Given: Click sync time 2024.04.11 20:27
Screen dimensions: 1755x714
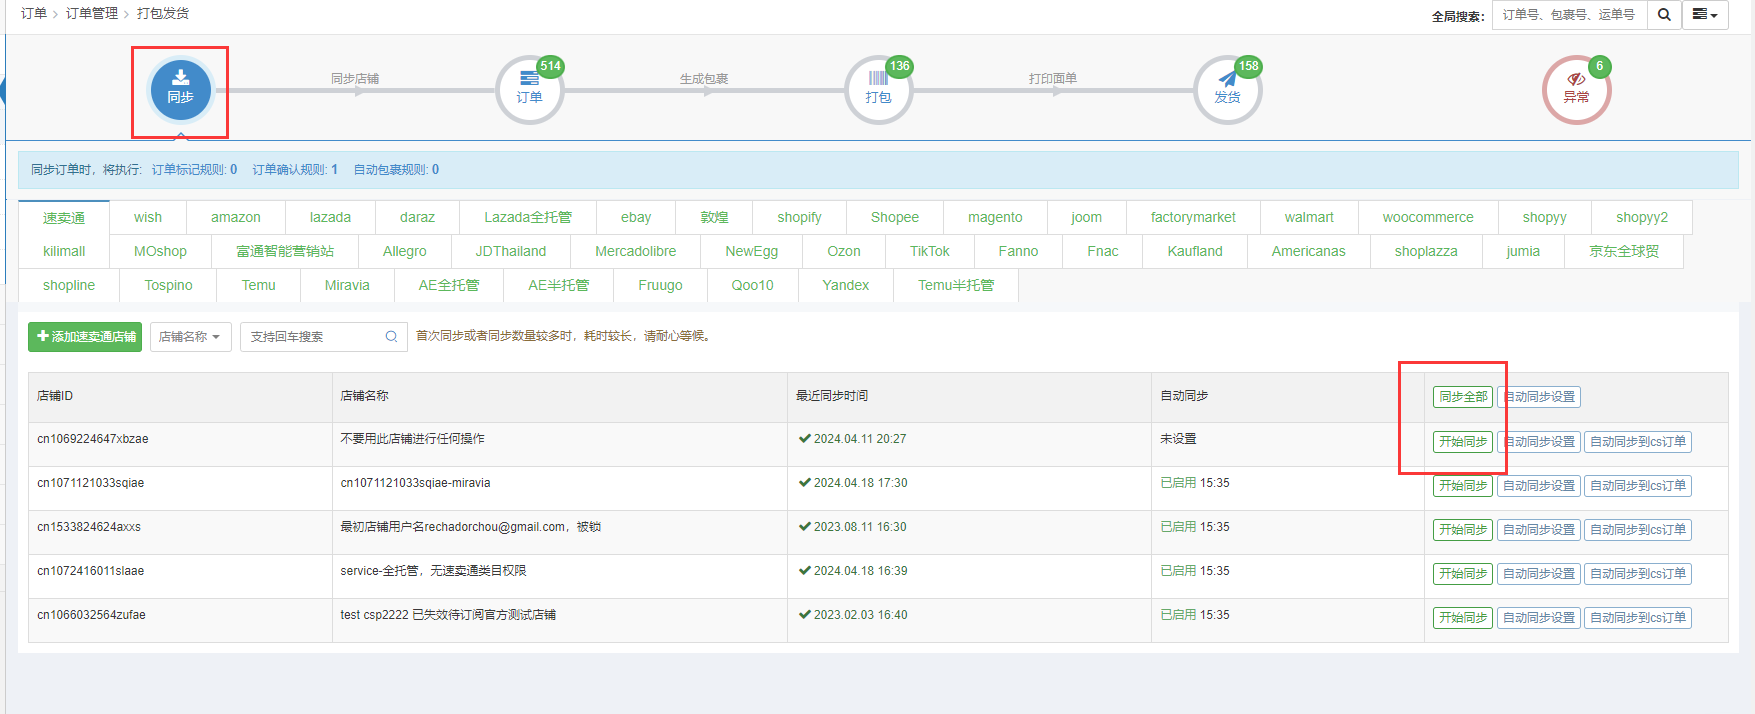Looking at the screenshot, I should [x=860, y=439].
